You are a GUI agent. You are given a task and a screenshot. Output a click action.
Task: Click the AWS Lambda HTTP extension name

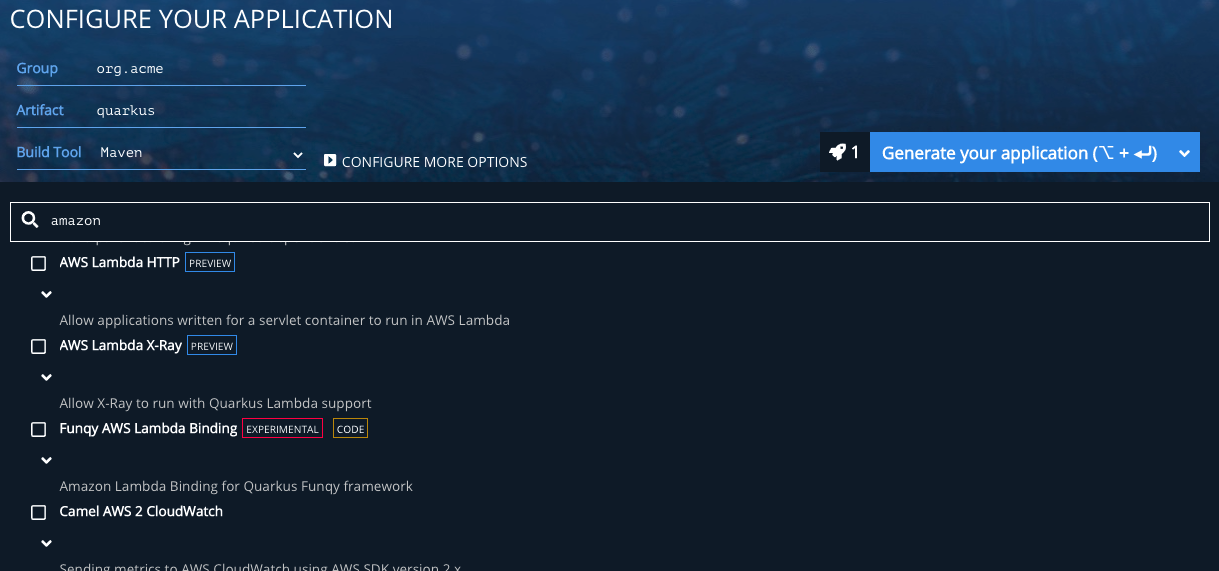[x=119, y=263]
